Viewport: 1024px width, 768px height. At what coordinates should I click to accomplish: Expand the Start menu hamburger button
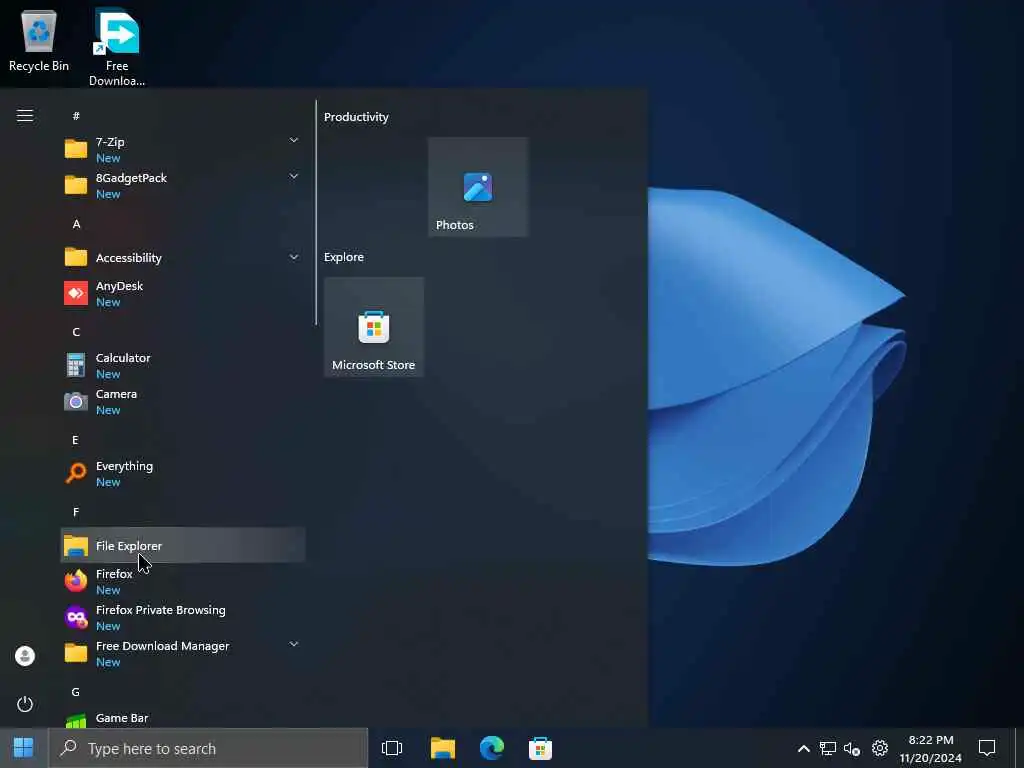pos(25,116)
